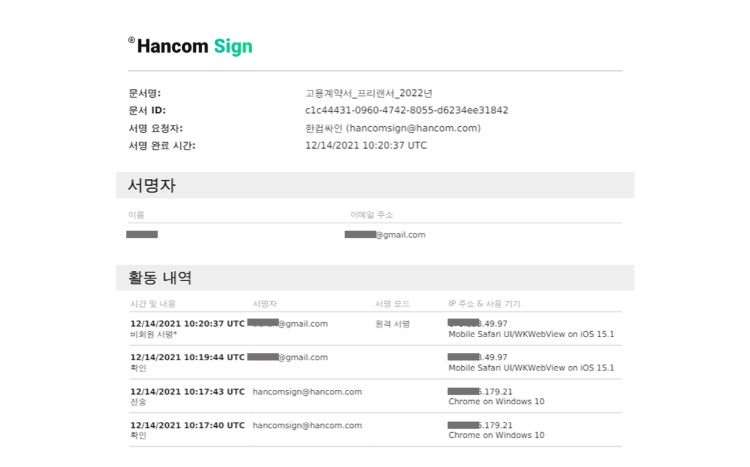Screen dimensions: 750x467
Task: Select the 10:20:37 UTC activity row timestamp
Action: click(x=188, y=324)
